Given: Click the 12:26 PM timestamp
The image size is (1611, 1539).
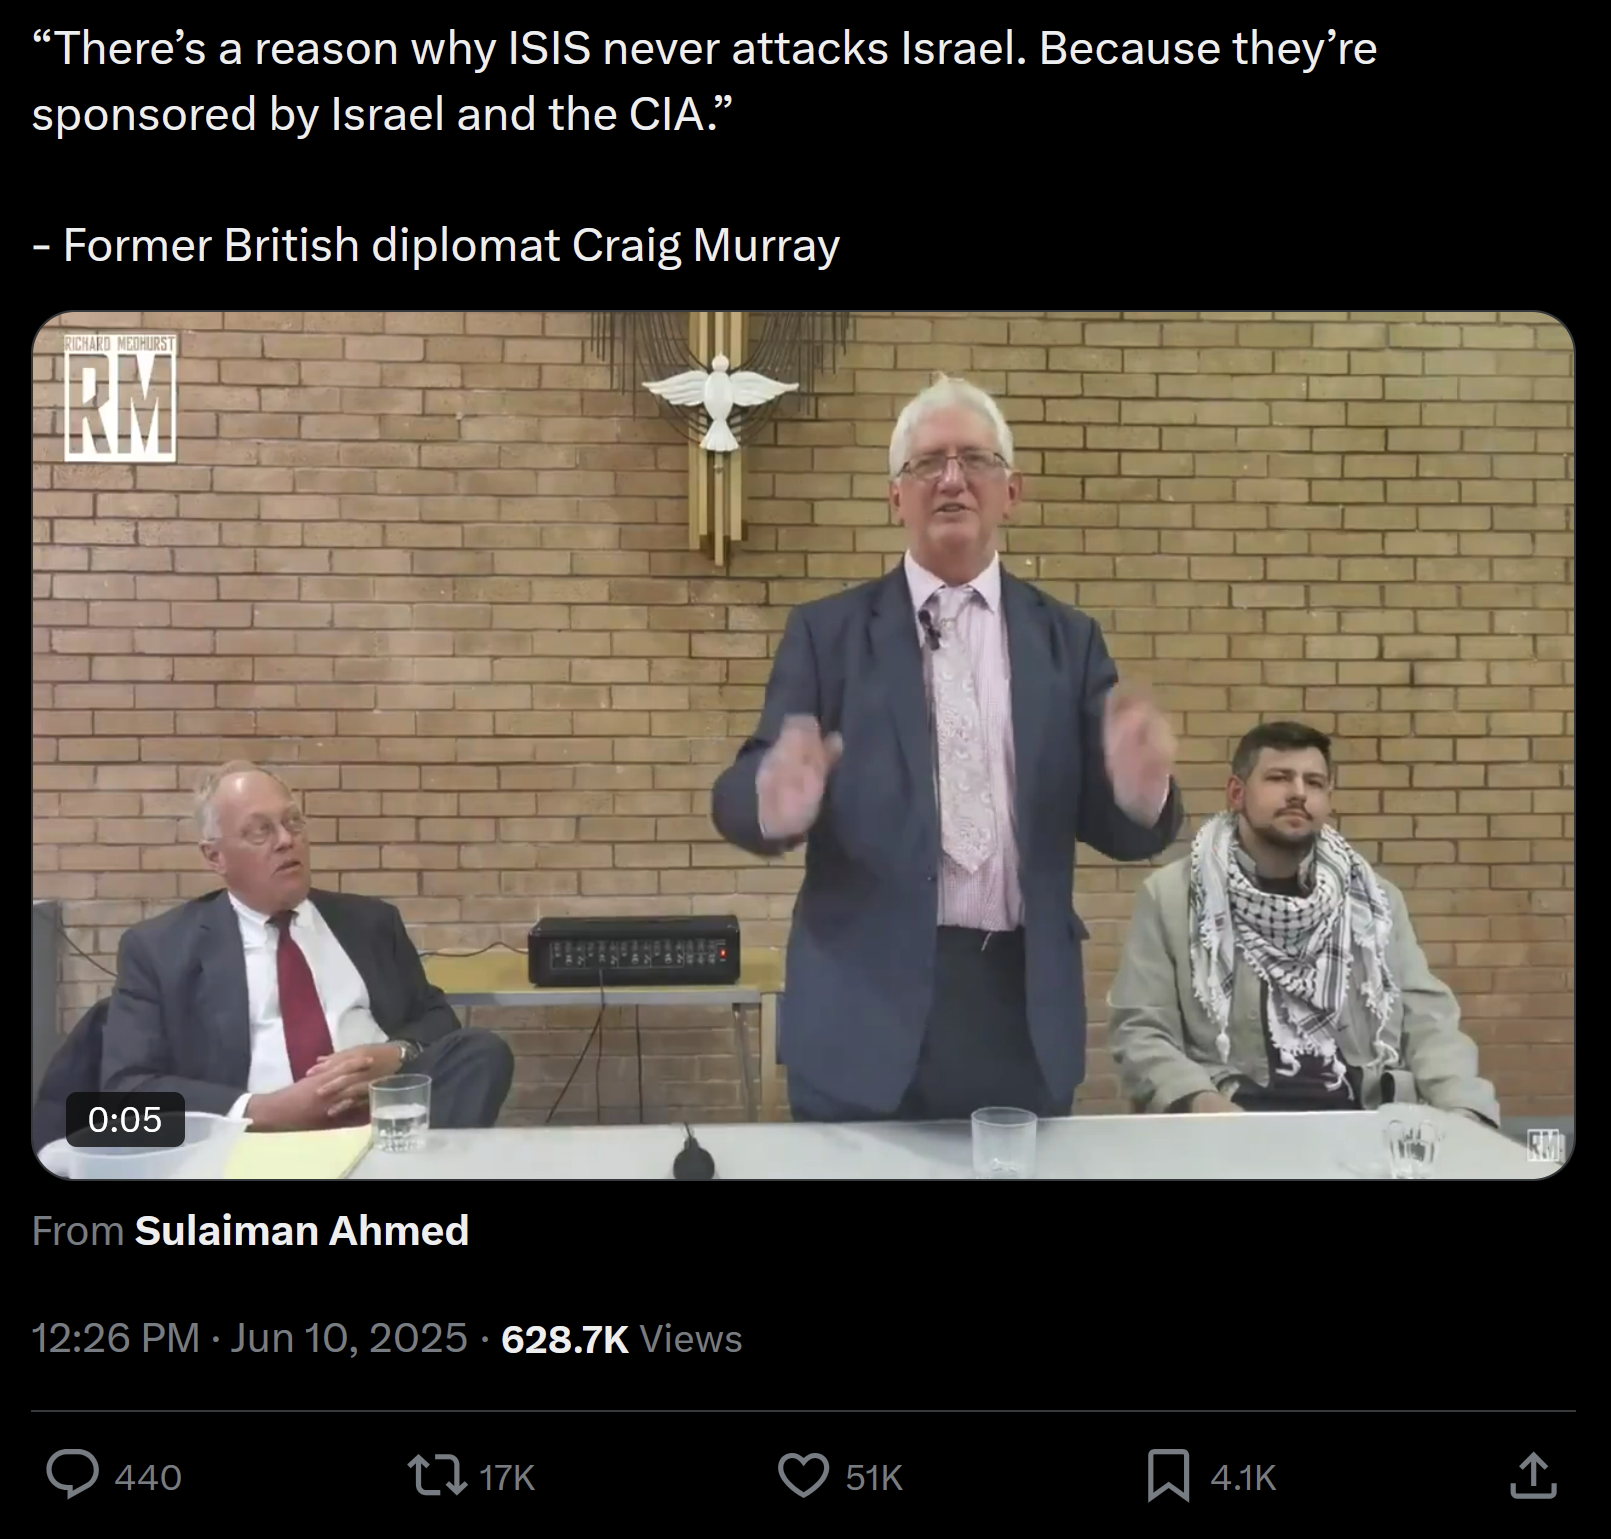Looking at the screenshot, I should [x=116, y=1338].
